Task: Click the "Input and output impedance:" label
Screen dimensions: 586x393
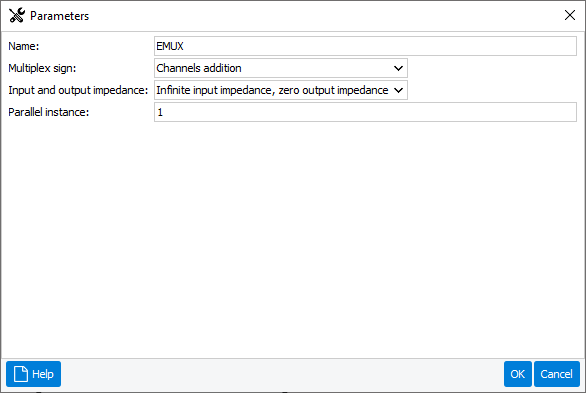Action: [78, 90]
